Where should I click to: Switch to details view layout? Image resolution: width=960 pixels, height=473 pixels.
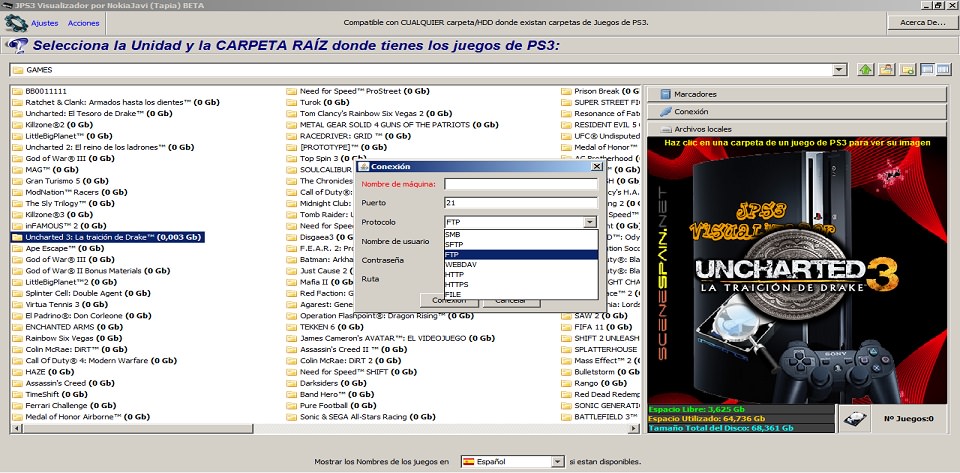[943, 70]
